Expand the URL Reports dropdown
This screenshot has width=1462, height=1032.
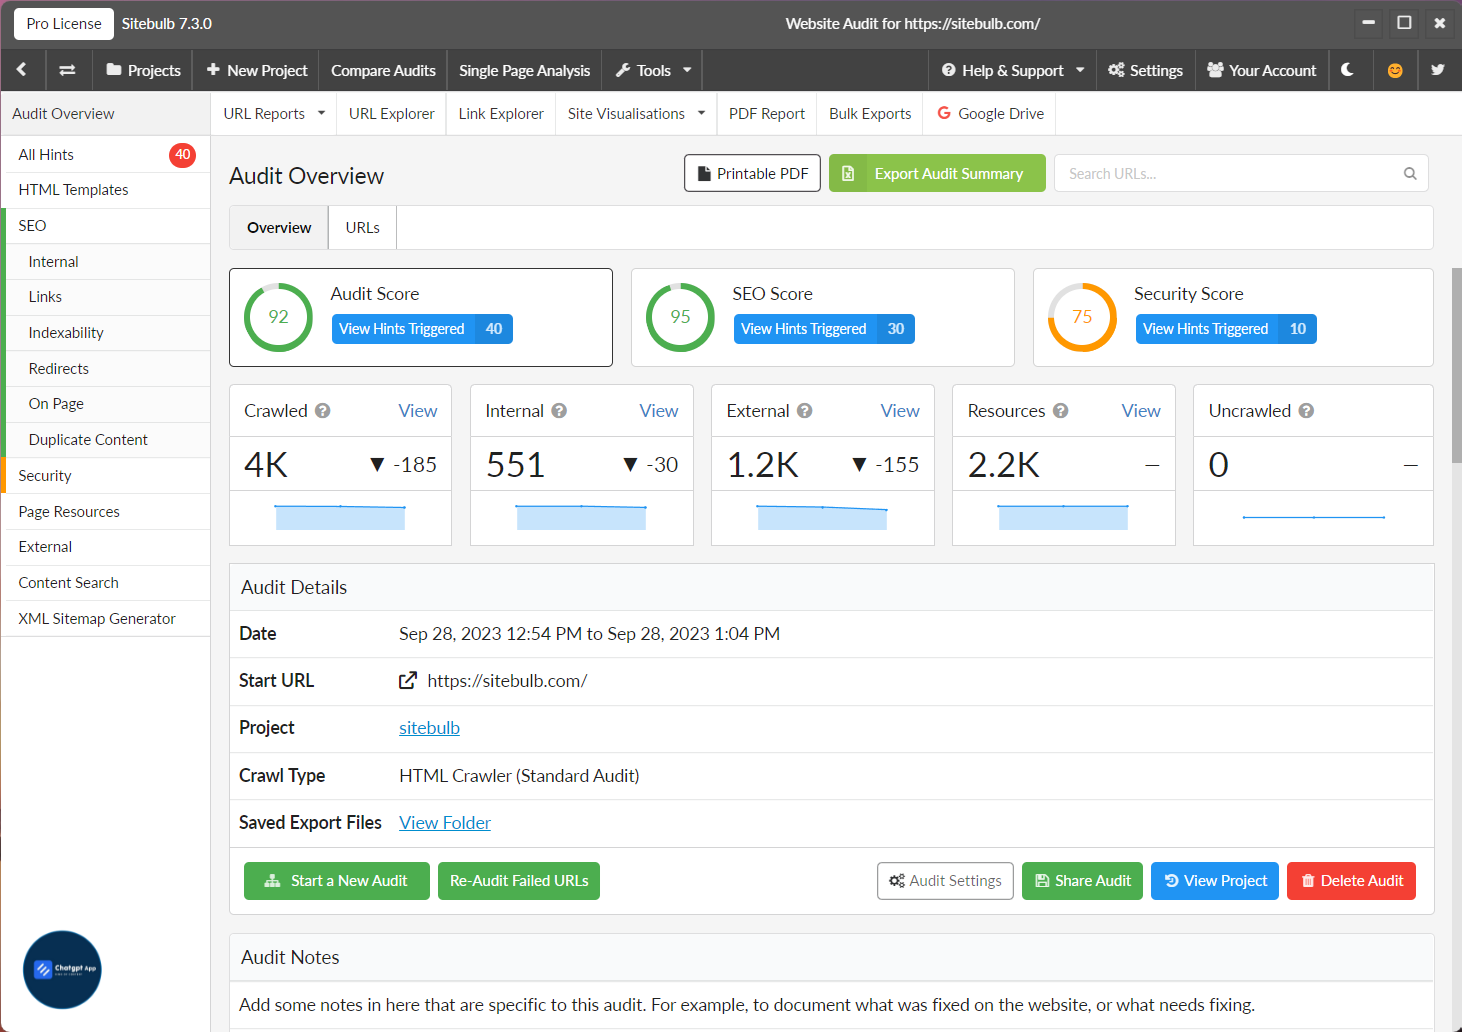pyautogui.click(x=274, y=113)
